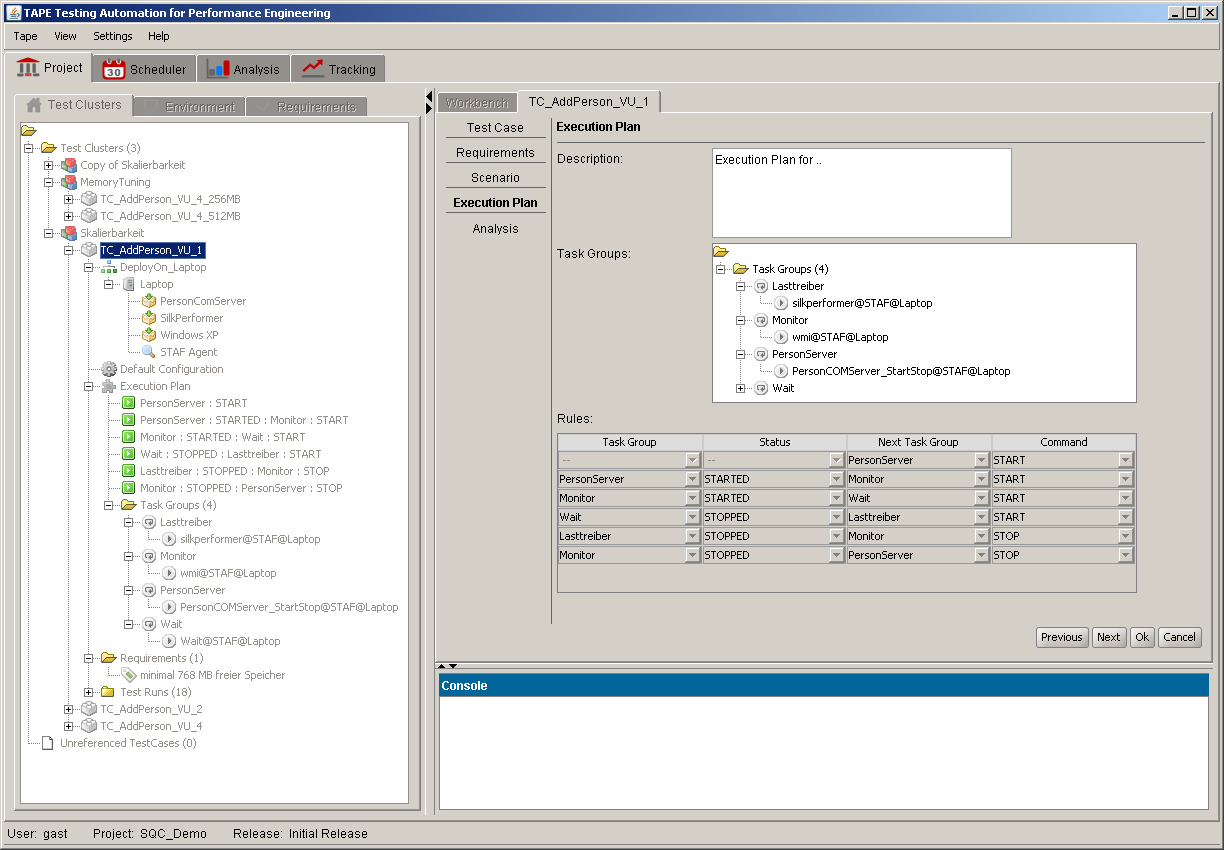Screen dimensions: 1224x850
Task: Click the Analysis bar chart icon
Action: [218, 69]
